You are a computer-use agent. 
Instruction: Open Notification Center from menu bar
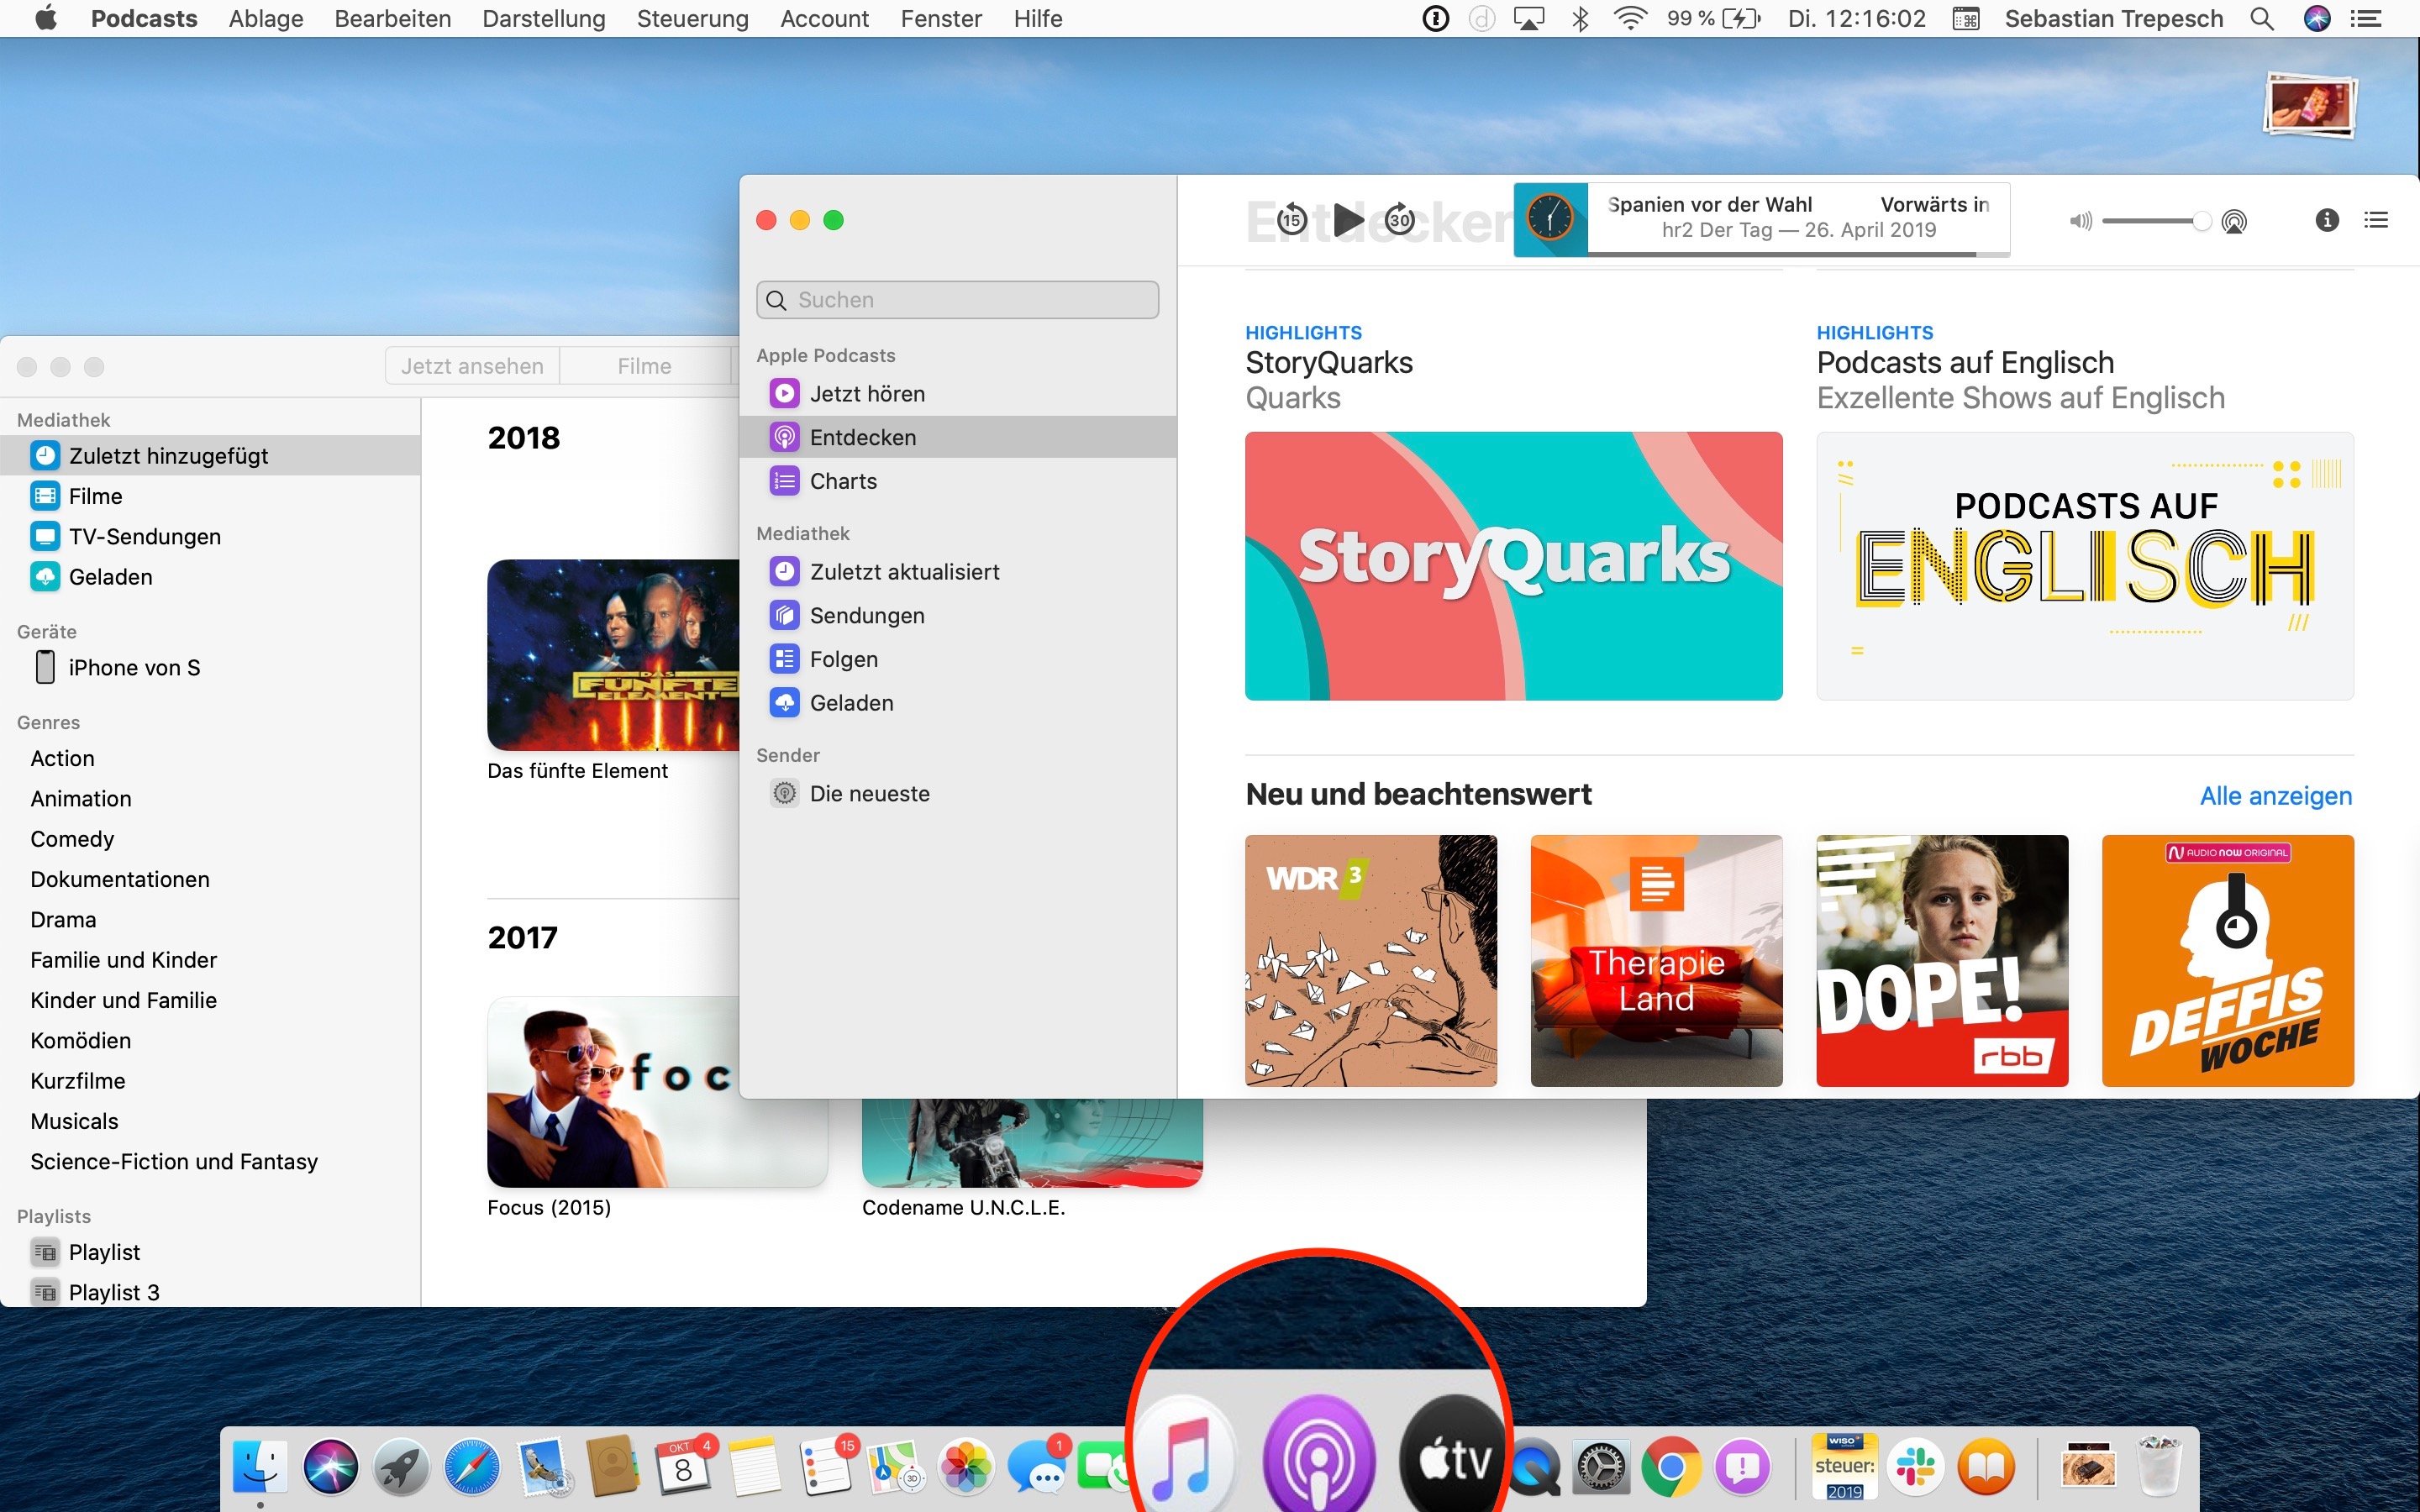point(2365,18)
